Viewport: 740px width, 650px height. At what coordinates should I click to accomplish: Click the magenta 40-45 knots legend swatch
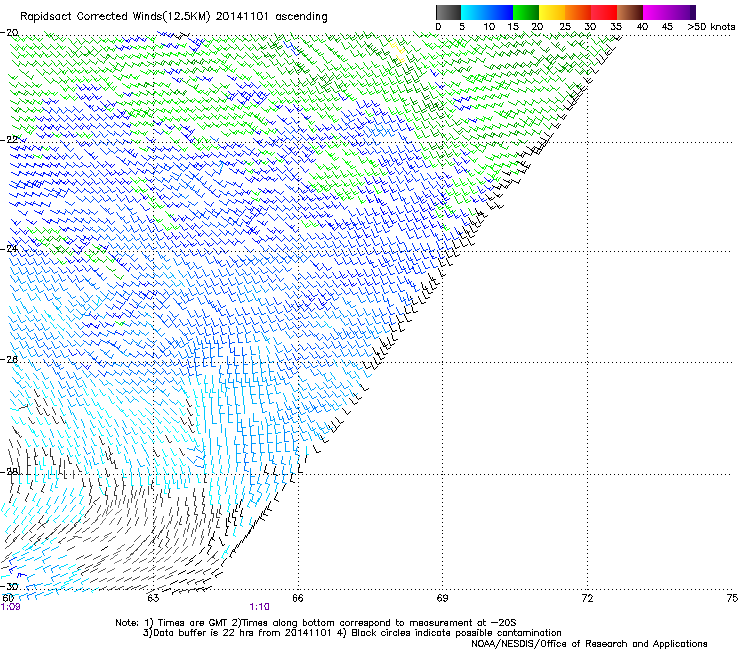coord(656,12)
